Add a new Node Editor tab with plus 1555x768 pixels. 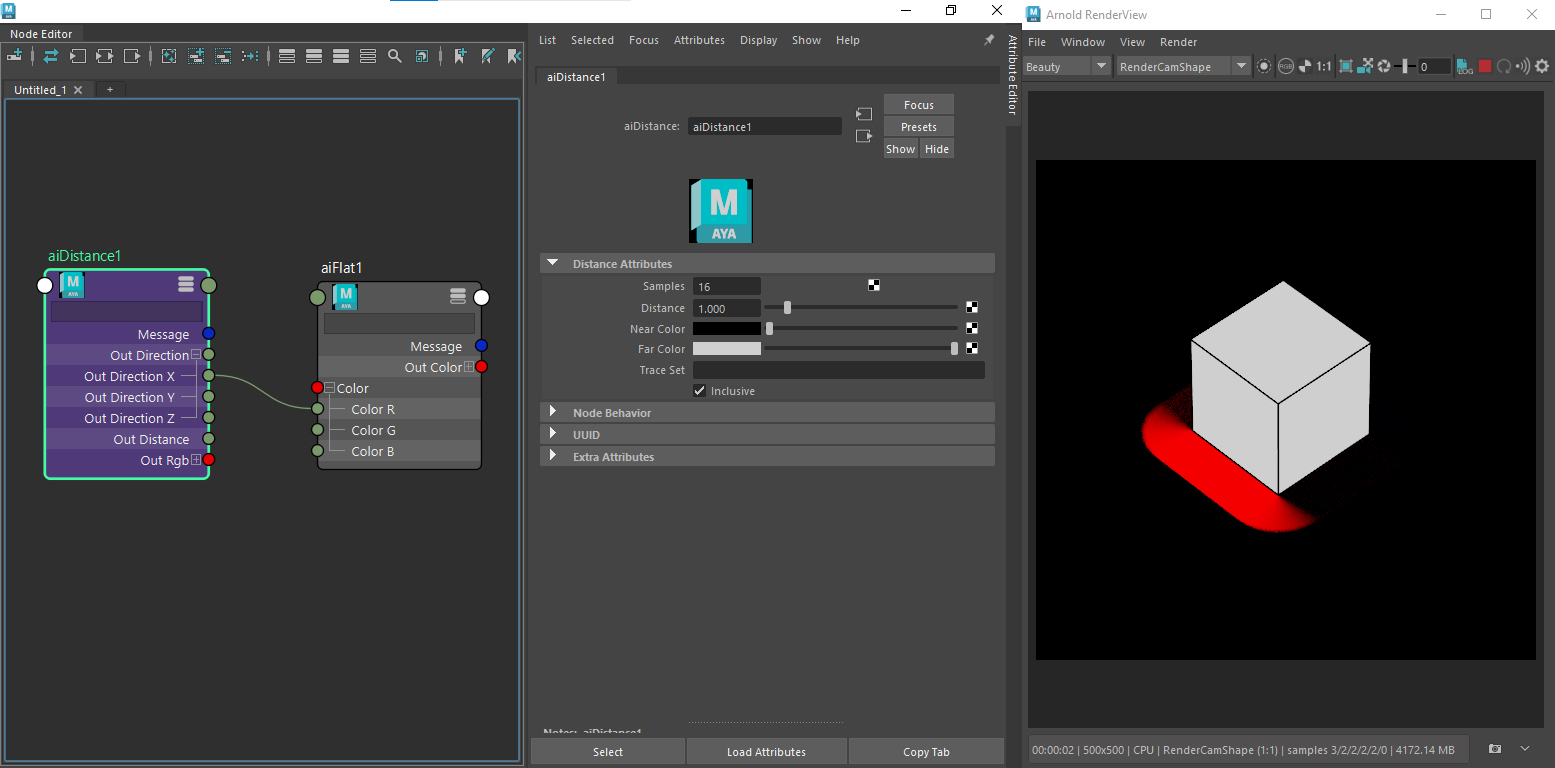coord(110,90)
